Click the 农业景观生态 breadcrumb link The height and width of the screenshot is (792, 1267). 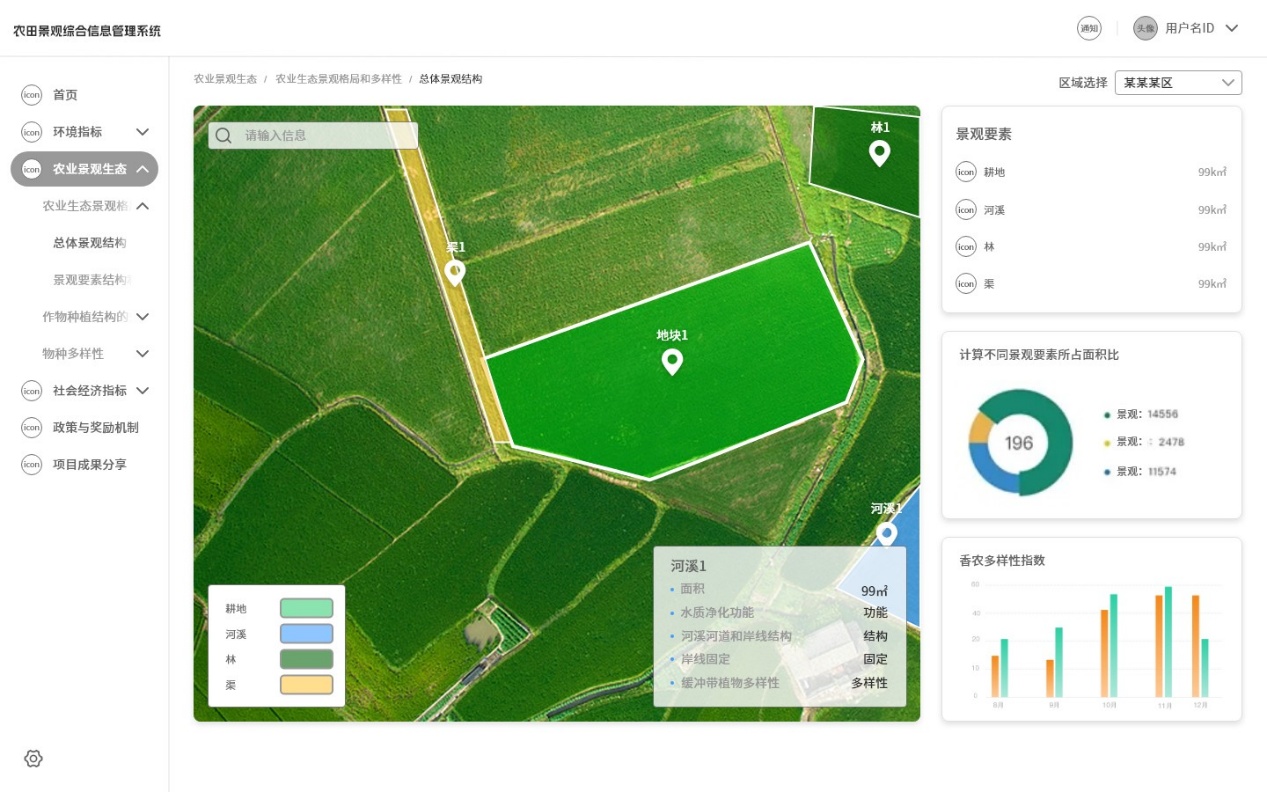click(x=225, y=79)
